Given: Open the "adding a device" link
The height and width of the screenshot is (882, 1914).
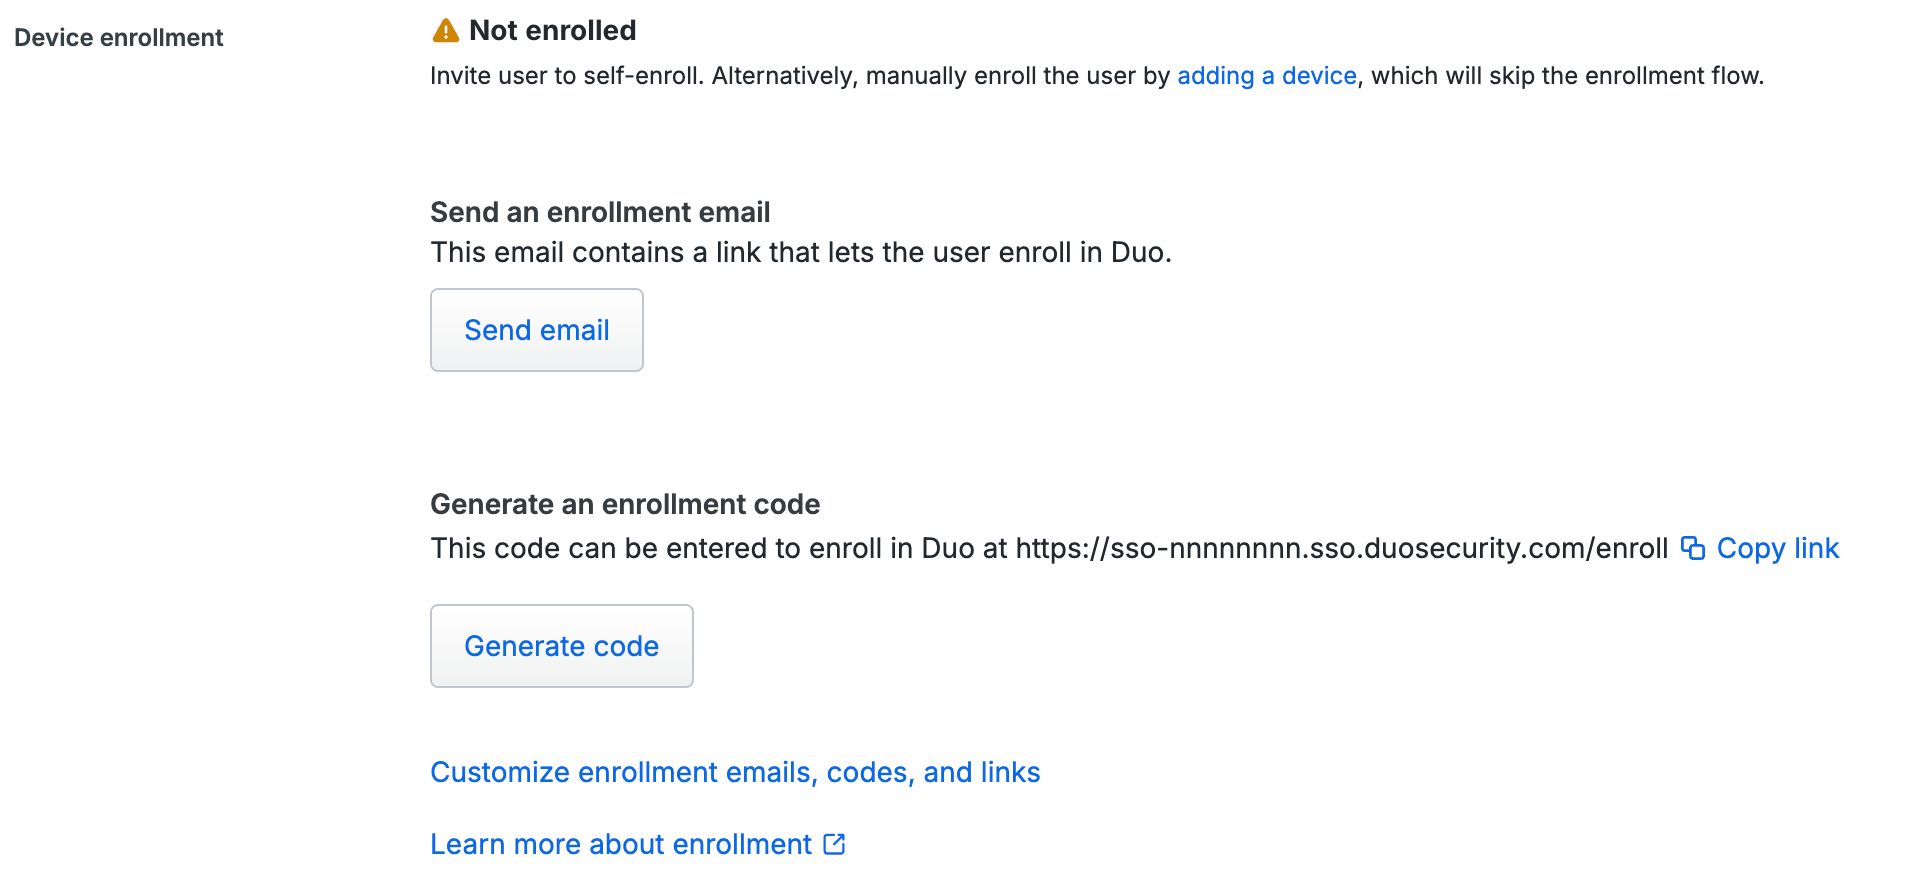Looking at the screenshot, I should tap(1266, 76).
